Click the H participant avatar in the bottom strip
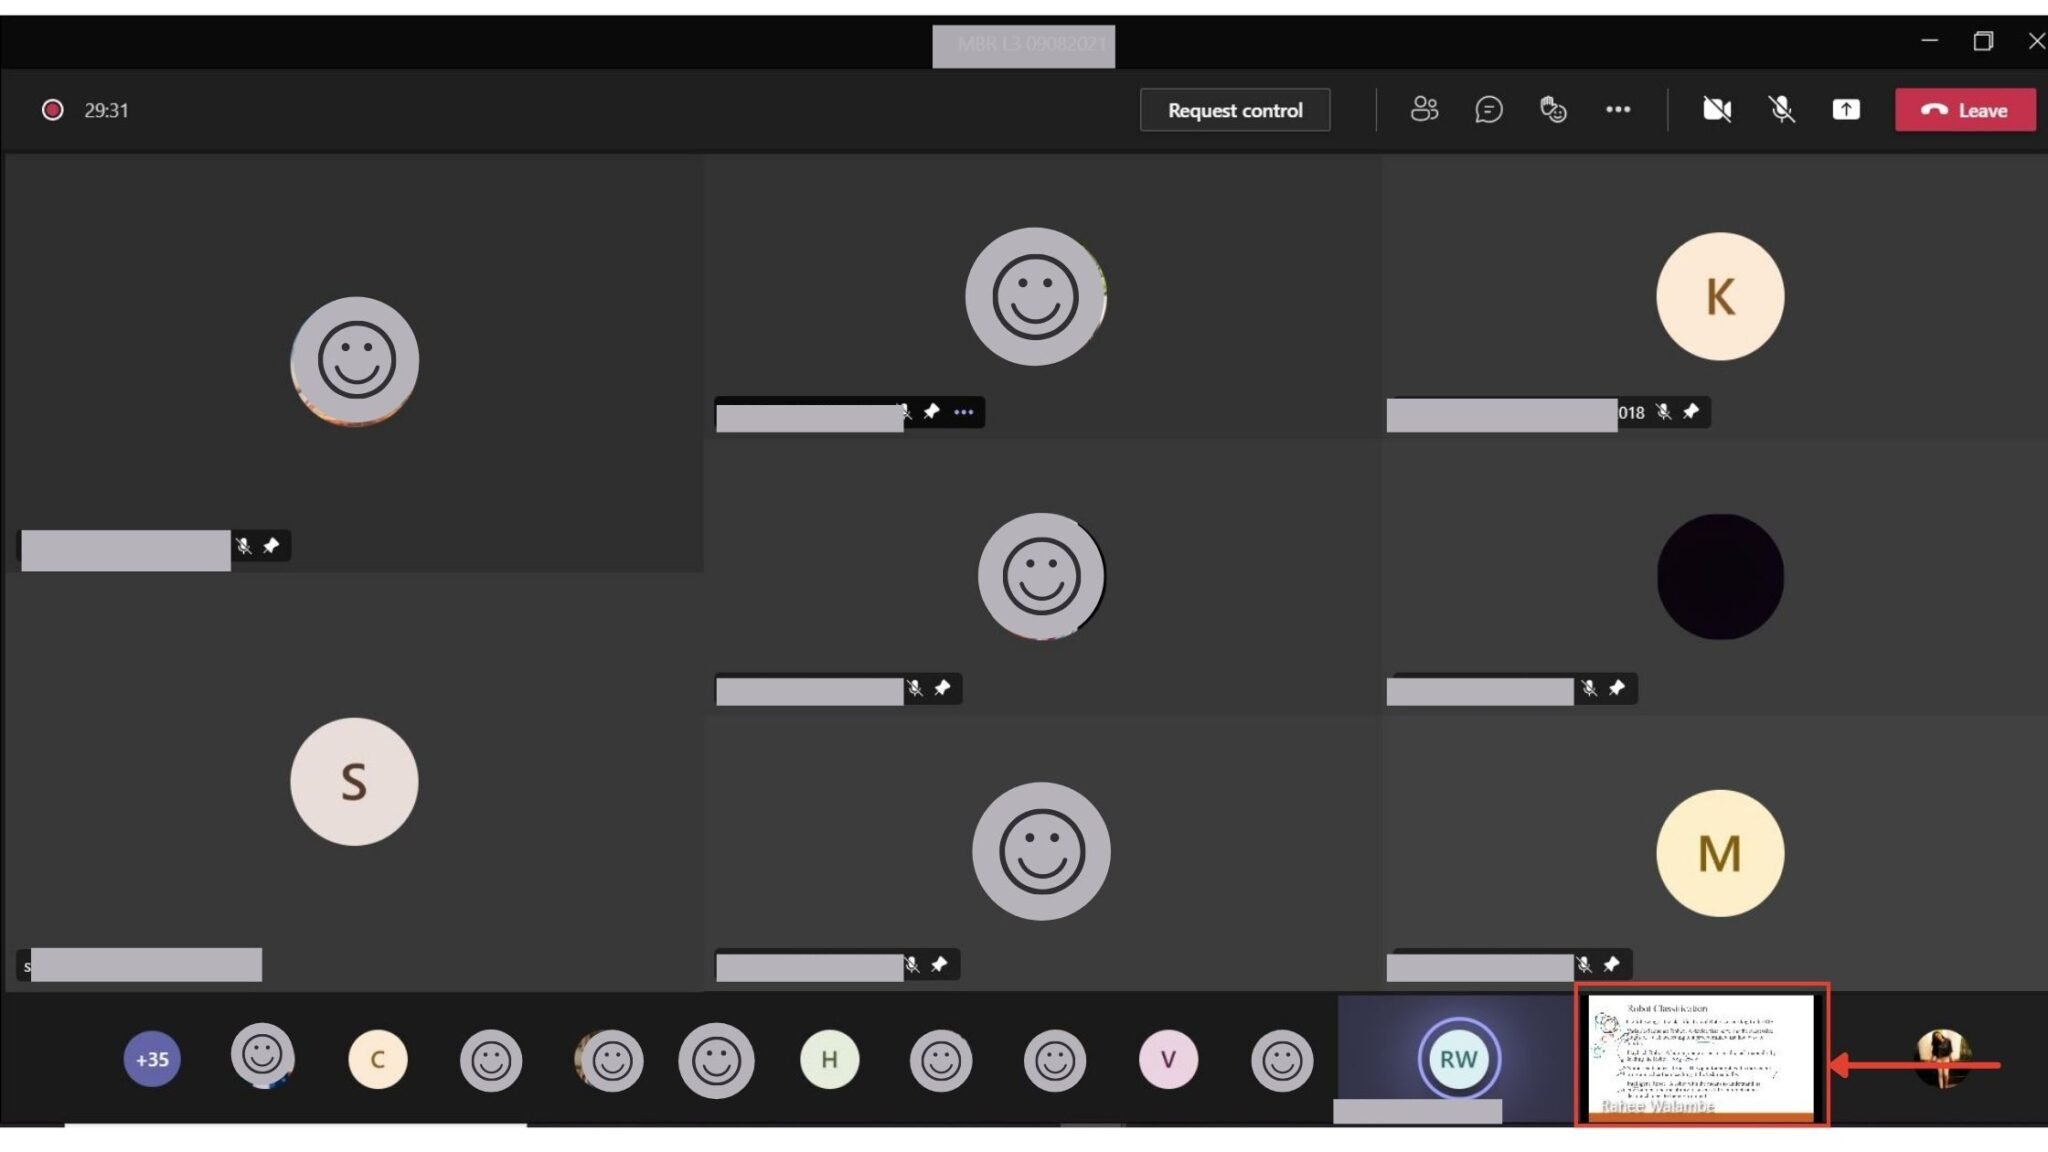 [829, 1059]
